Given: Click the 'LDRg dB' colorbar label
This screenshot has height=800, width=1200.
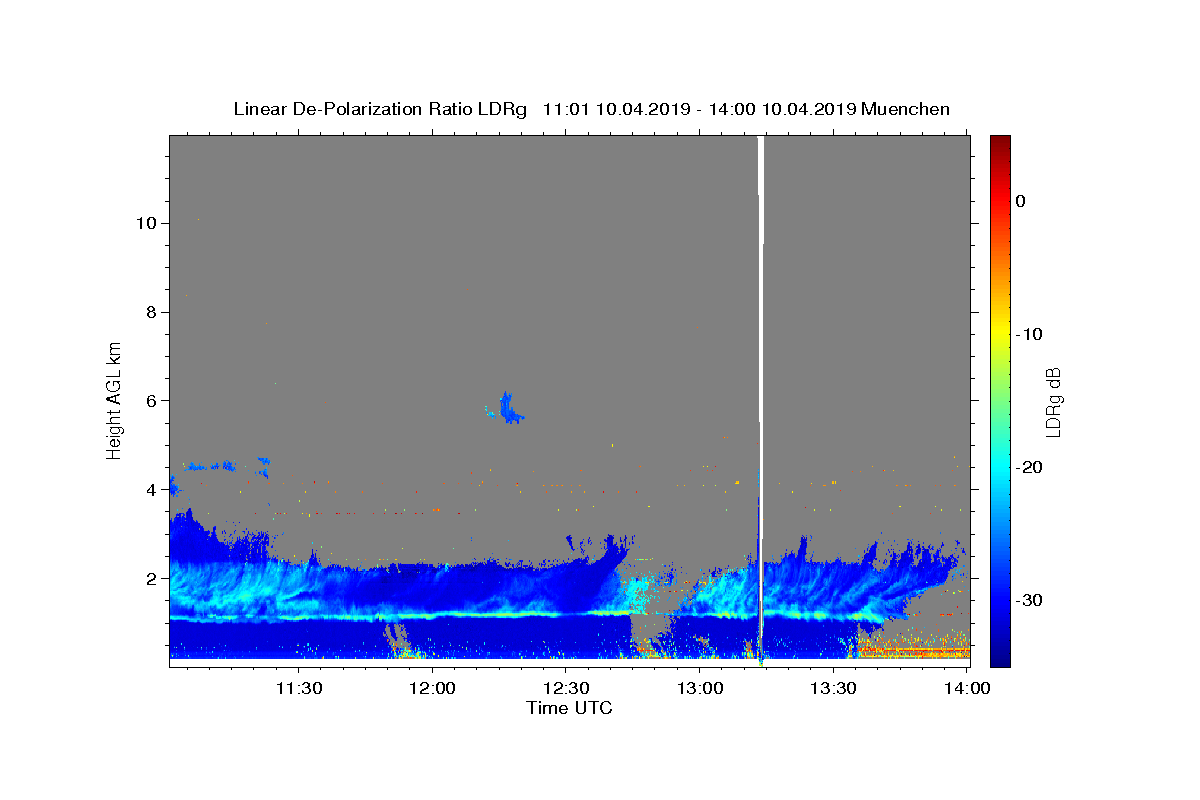Looking at the screenshot, I should (1052, 402).
